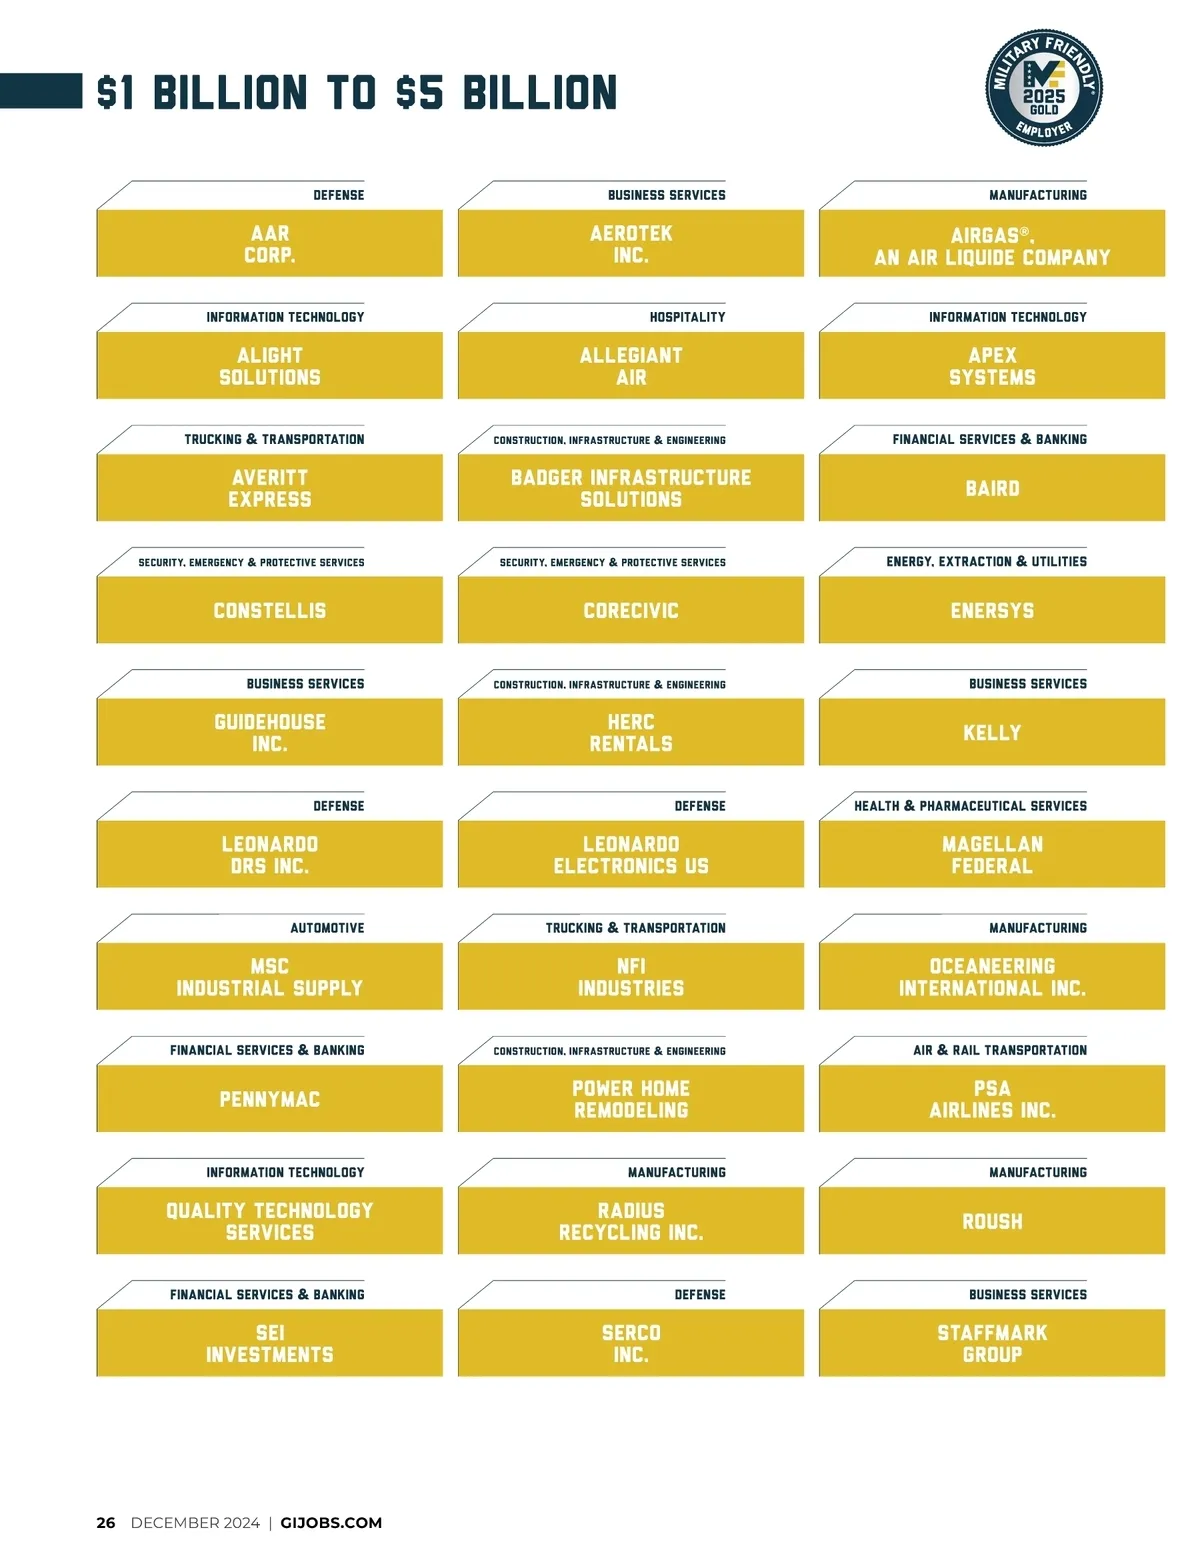Screen dimensions: 1200x1558
Task: Click the Hospitality label above Allegiant Air
Action: pyautogui.click(x=687, y=317)
